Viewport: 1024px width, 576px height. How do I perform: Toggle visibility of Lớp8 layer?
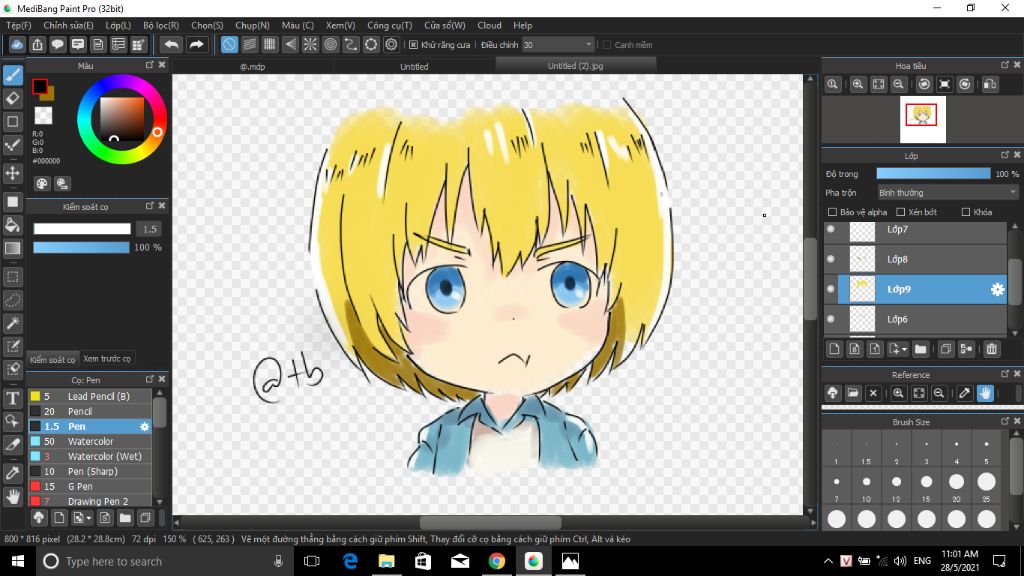831,259
